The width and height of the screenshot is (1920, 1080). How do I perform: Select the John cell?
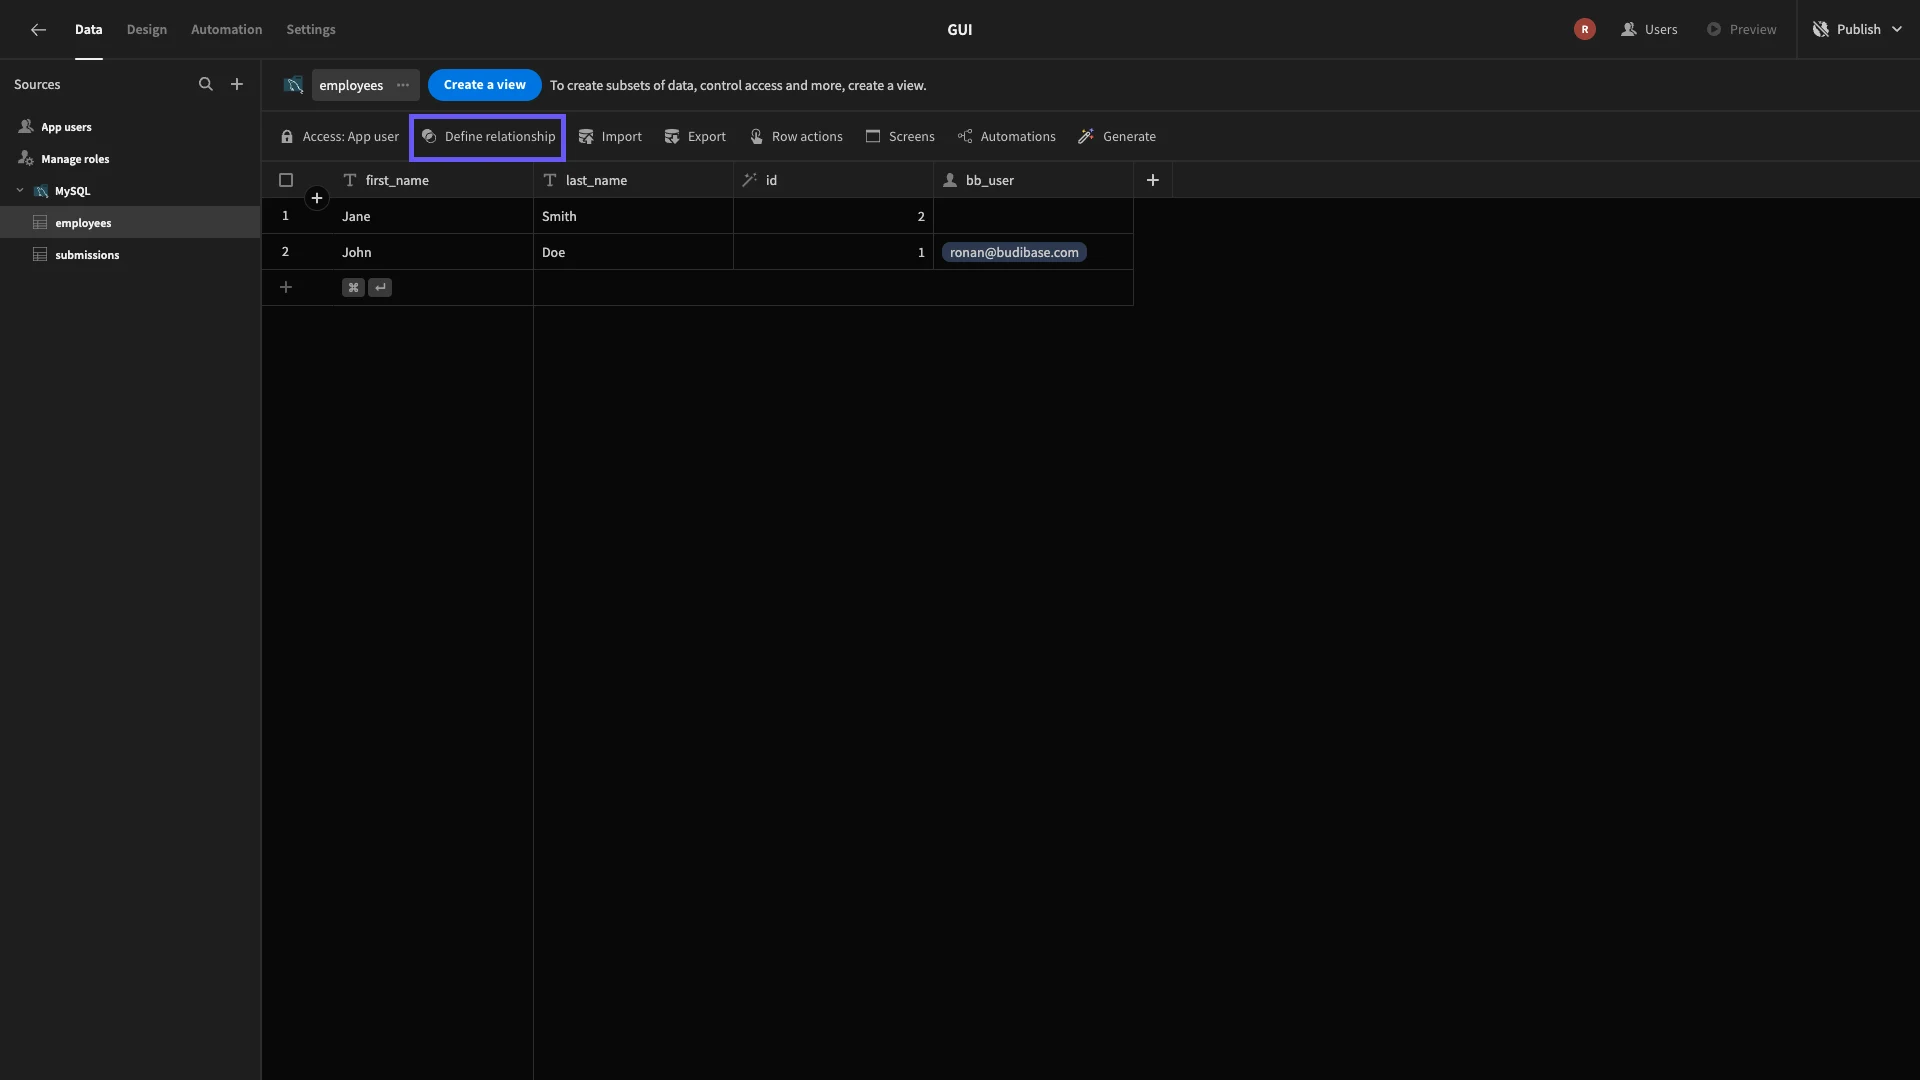click(433, 252)
